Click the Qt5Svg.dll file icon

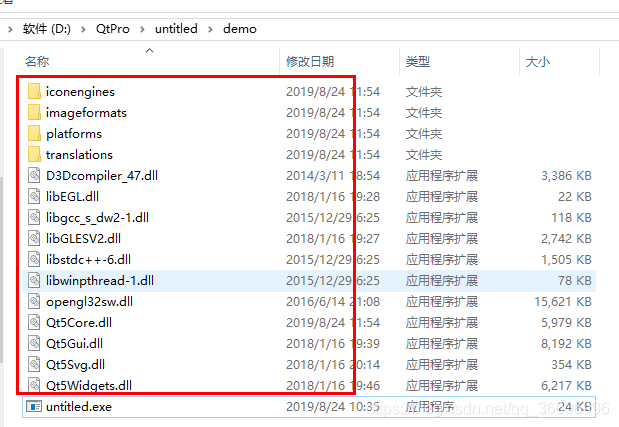pos(34,364)
